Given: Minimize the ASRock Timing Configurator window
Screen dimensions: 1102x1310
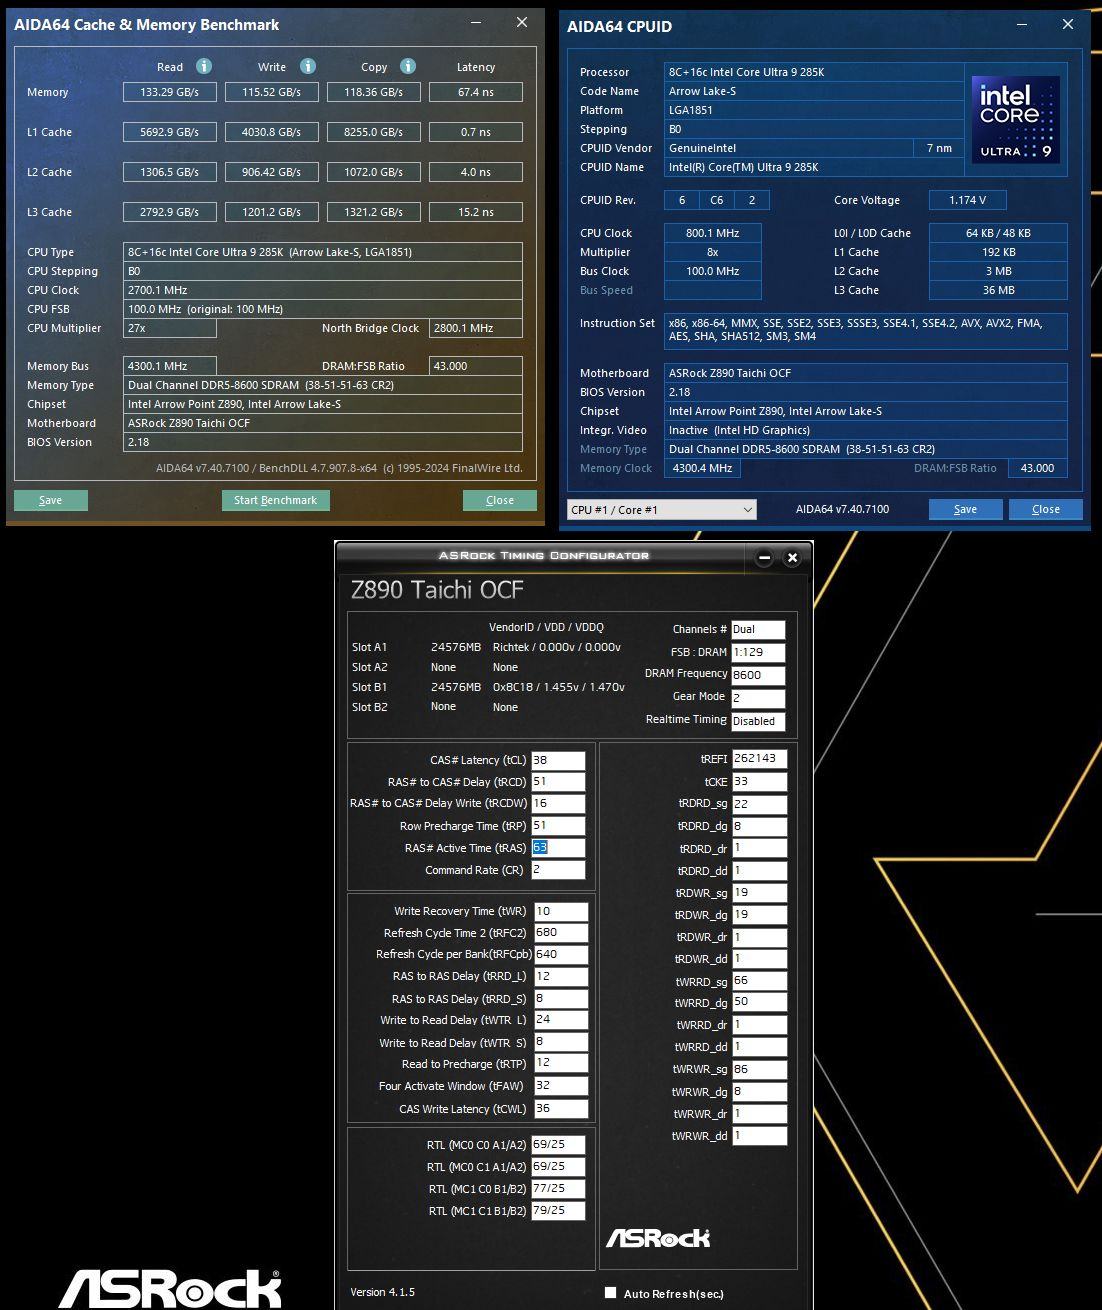Looking at the screenshot, I should click(765, 557).
